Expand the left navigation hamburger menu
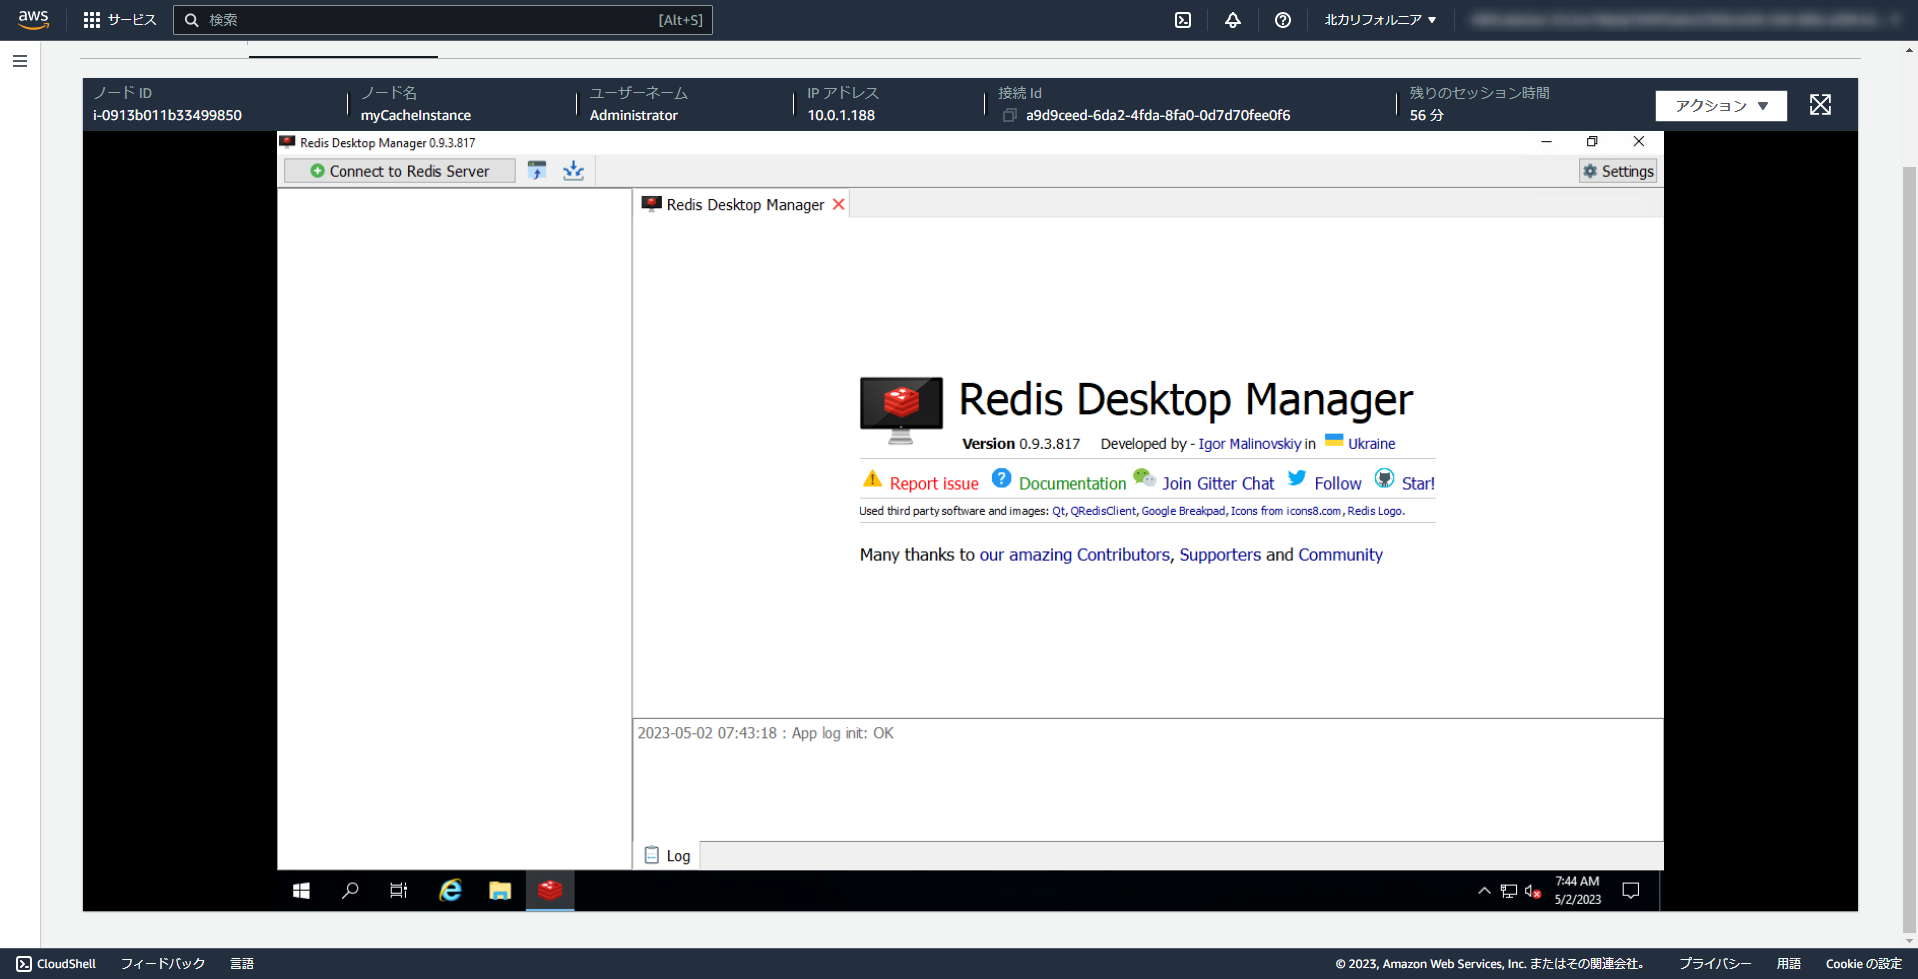The width and height of the screenshot is (1918, 979). 19,61
